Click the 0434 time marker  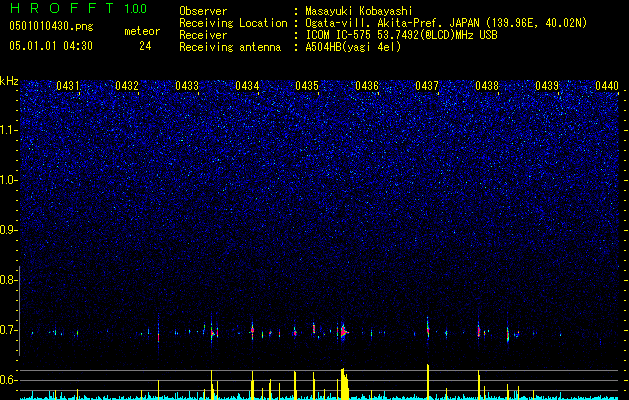click(247, 86)
